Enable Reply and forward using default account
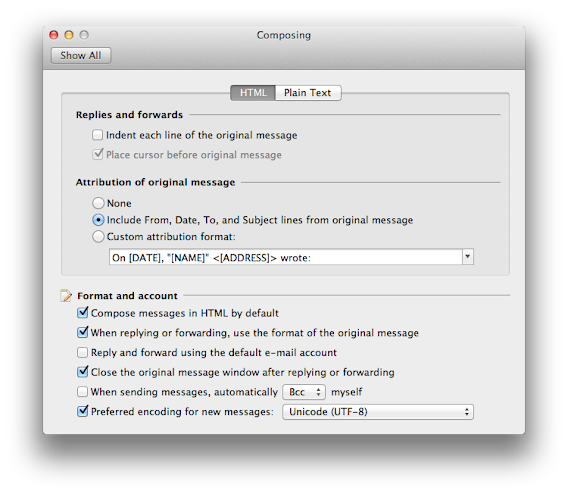The height and width of the screenshot is (494, 568). pos(83,352)
